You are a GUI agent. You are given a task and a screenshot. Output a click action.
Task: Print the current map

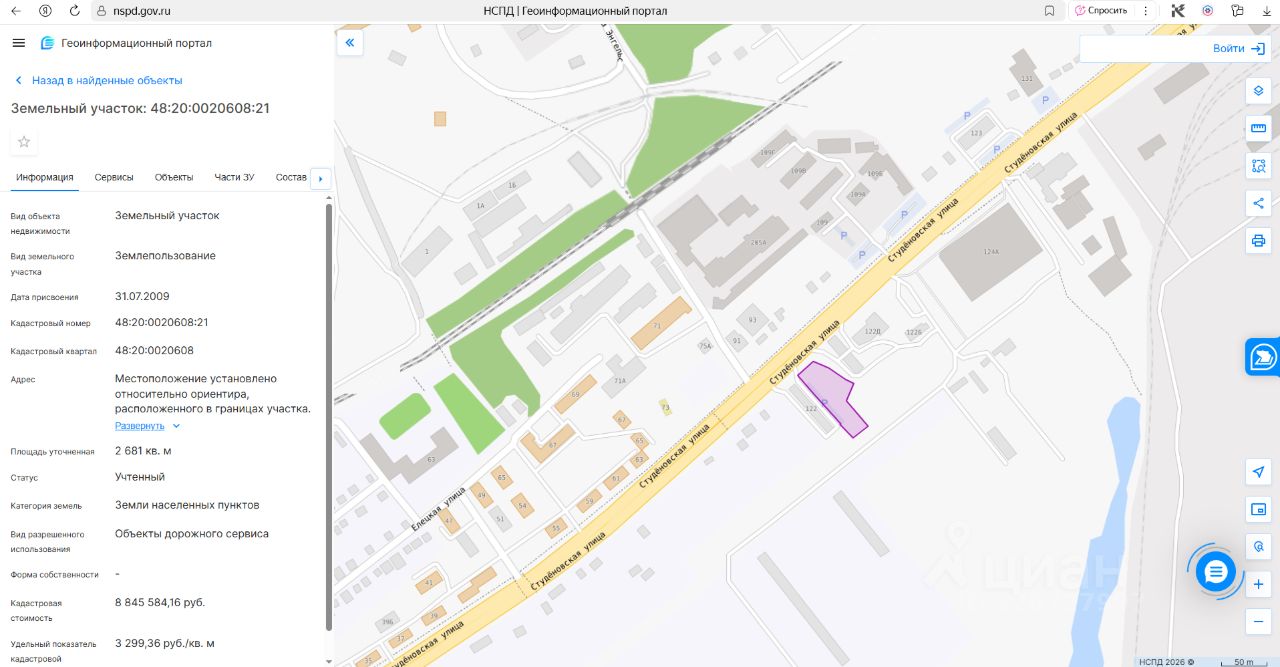[x=1259, y=241]
